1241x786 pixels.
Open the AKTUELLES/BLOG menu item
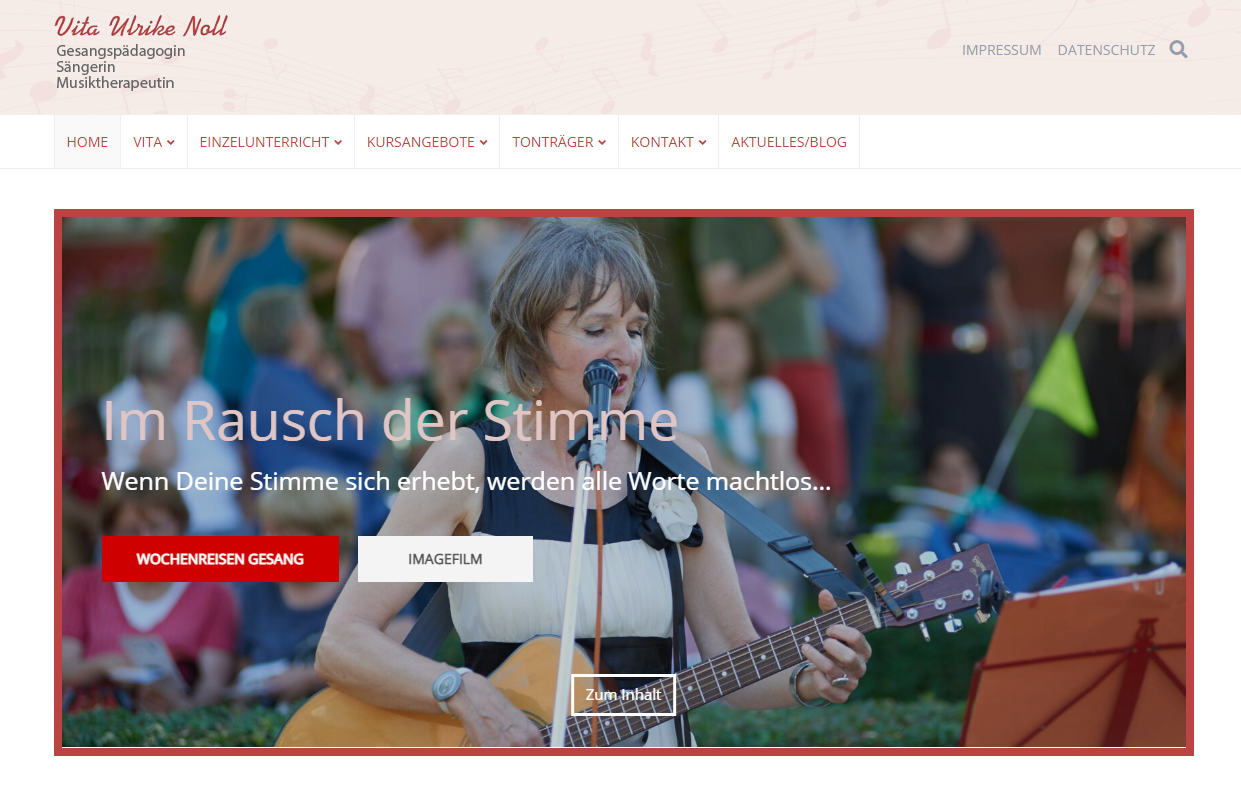[789, 142]
